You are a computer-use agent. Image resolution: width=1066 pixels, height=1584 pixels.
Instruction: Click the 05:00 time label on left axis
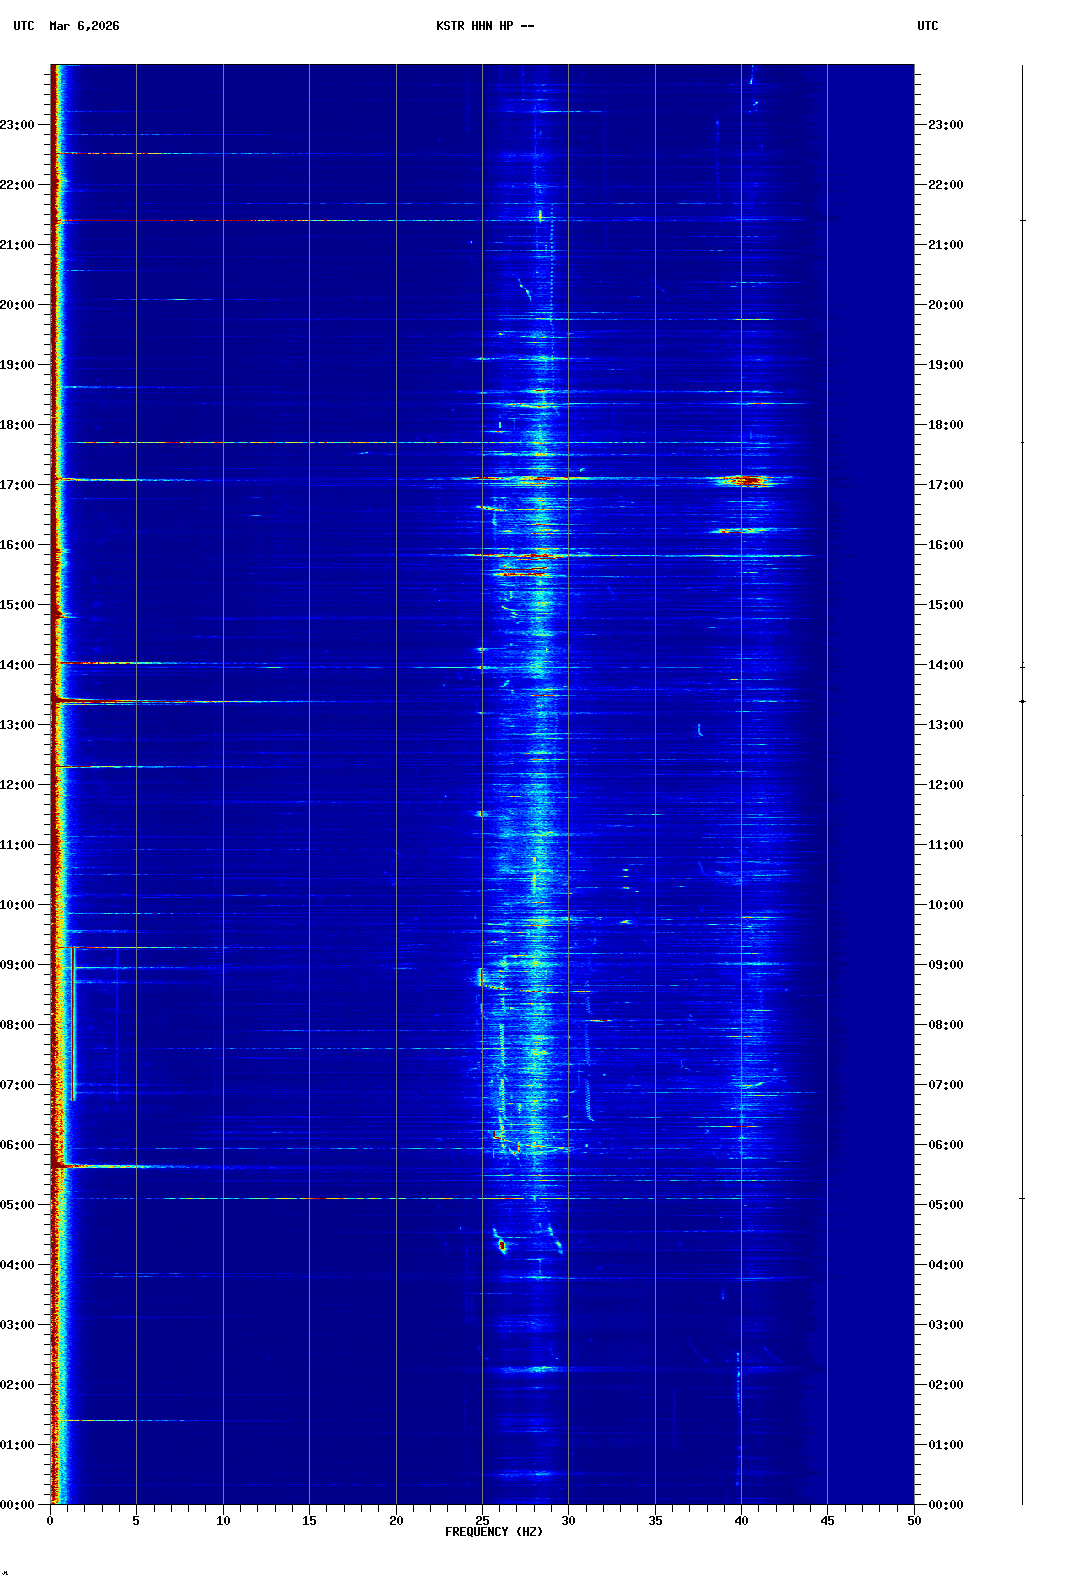(x=18, y=1205)
